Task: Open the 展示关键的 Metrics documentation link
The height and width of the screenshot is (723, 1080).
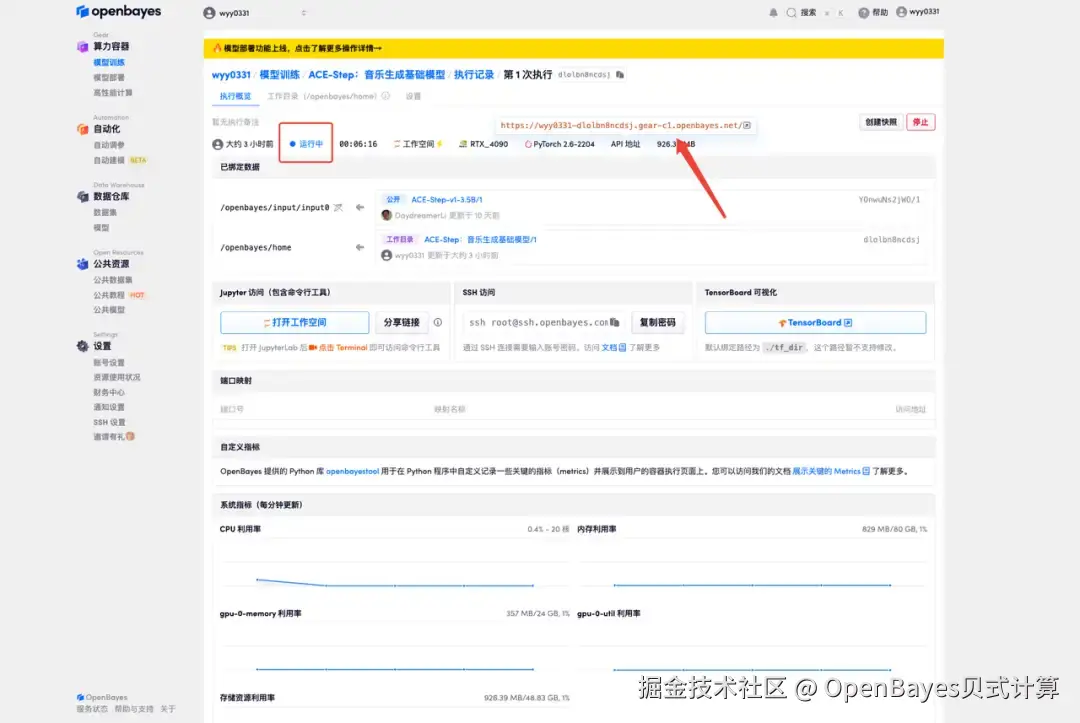Action: click(x=831, y=471)
